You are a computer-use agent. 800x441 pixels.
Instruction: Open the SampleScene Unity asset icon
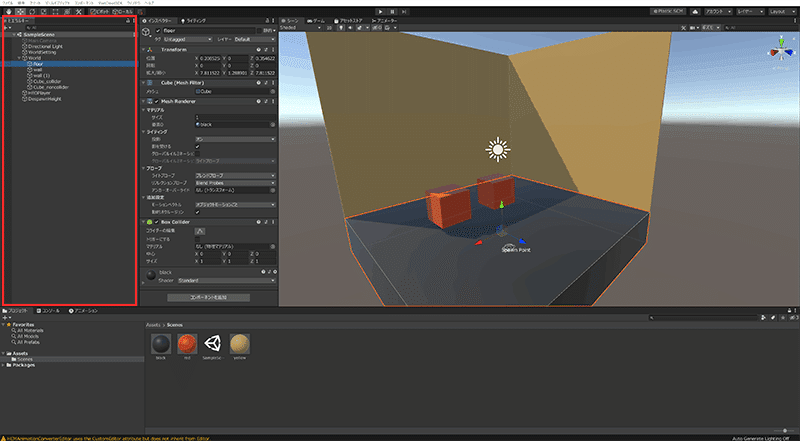click(x=213, y=344)
